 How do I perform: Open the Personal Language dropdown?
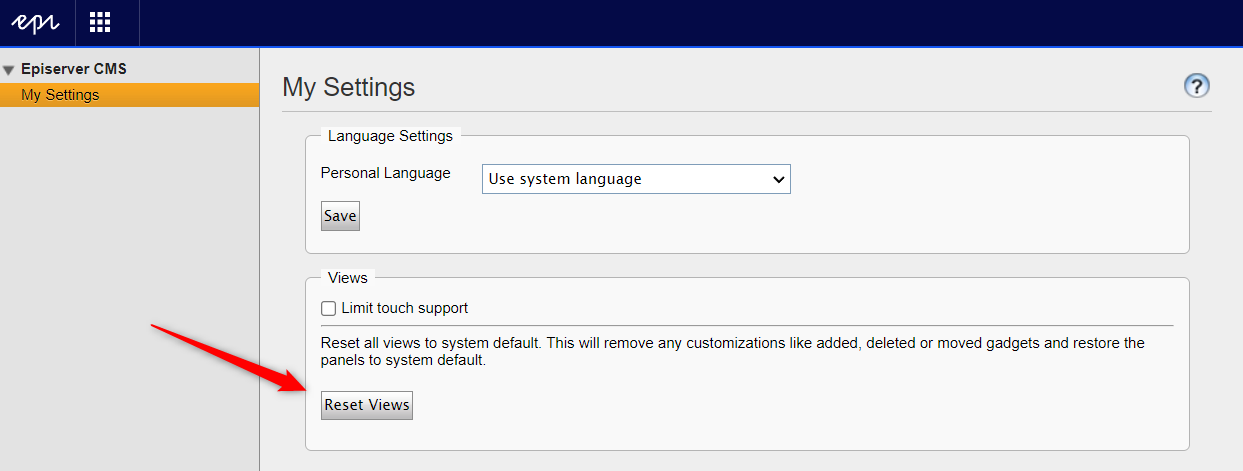pos(635,179)
